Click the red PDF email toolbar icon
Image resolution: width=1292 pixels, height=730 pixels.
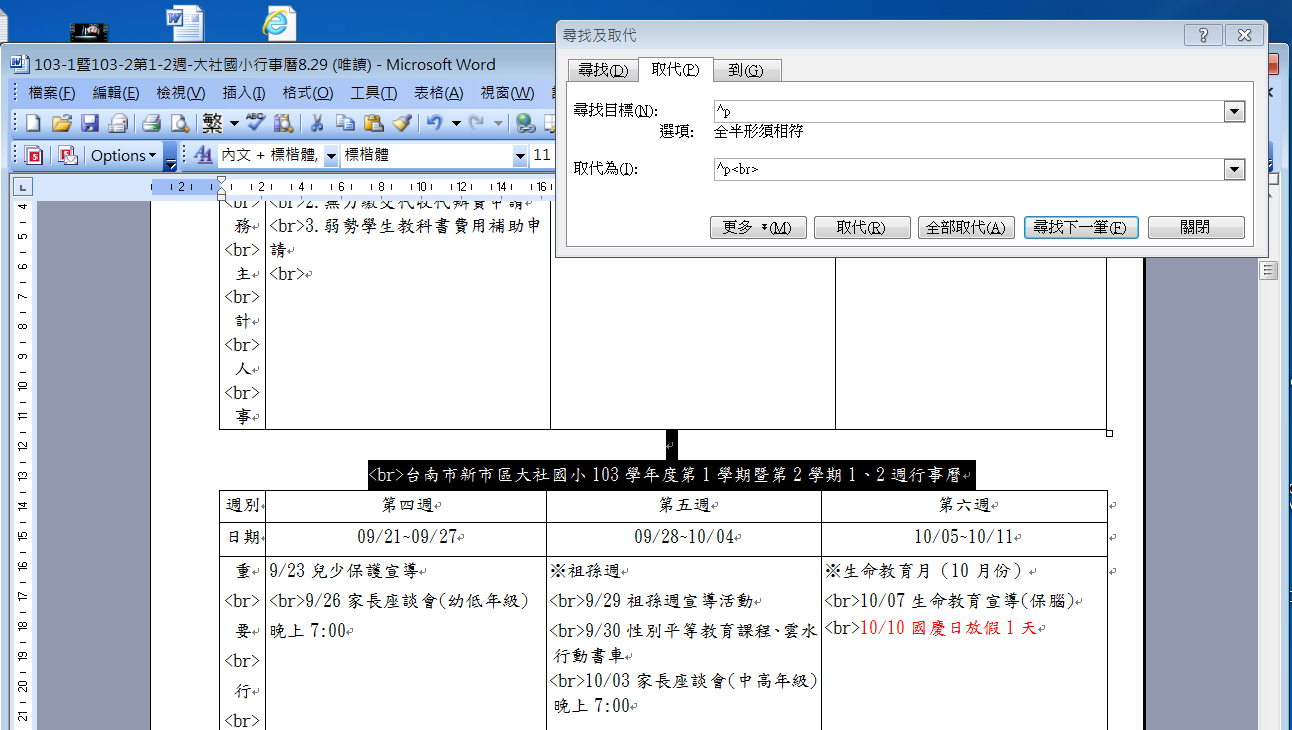point(67,156)
